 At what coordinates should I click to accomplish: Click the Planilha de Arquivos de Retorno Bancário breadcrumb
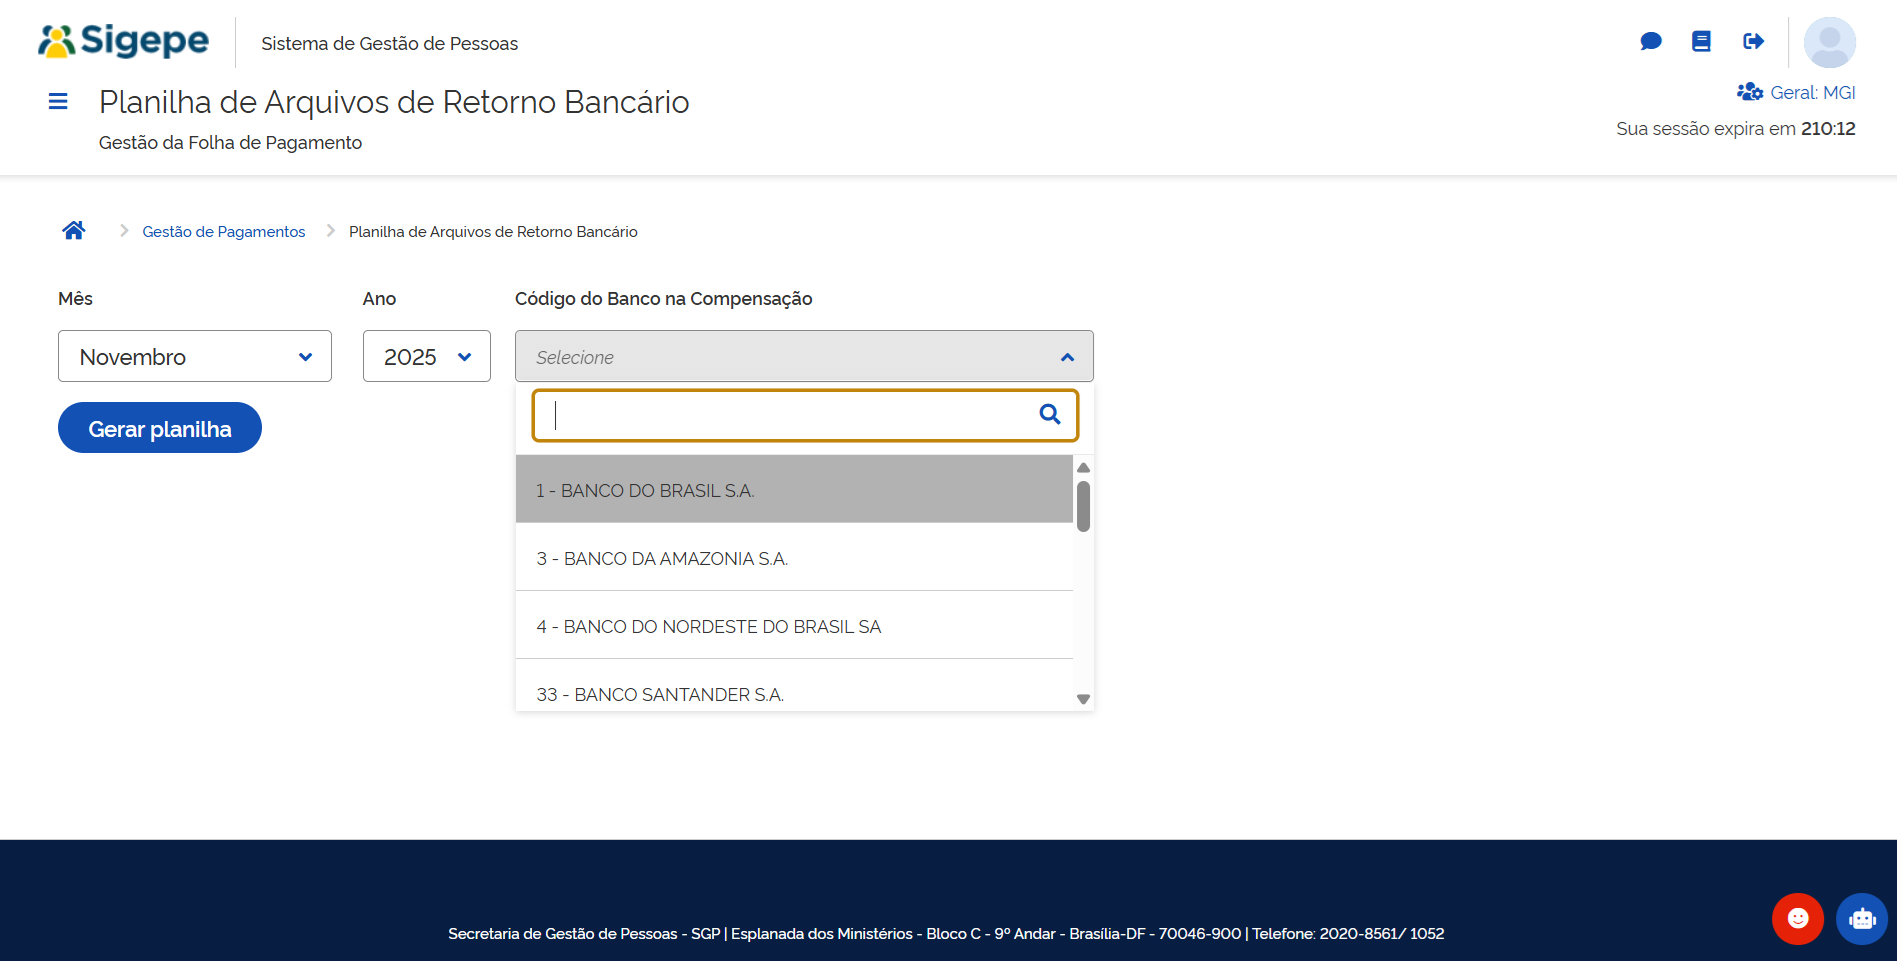click(x=492, y=231)
